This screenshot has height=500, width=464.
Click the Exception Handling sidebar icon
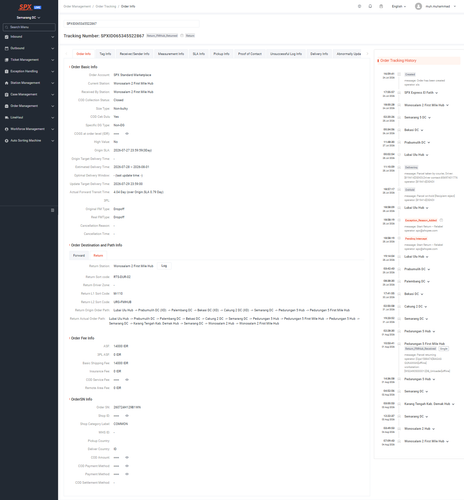[x=6, y=71]
